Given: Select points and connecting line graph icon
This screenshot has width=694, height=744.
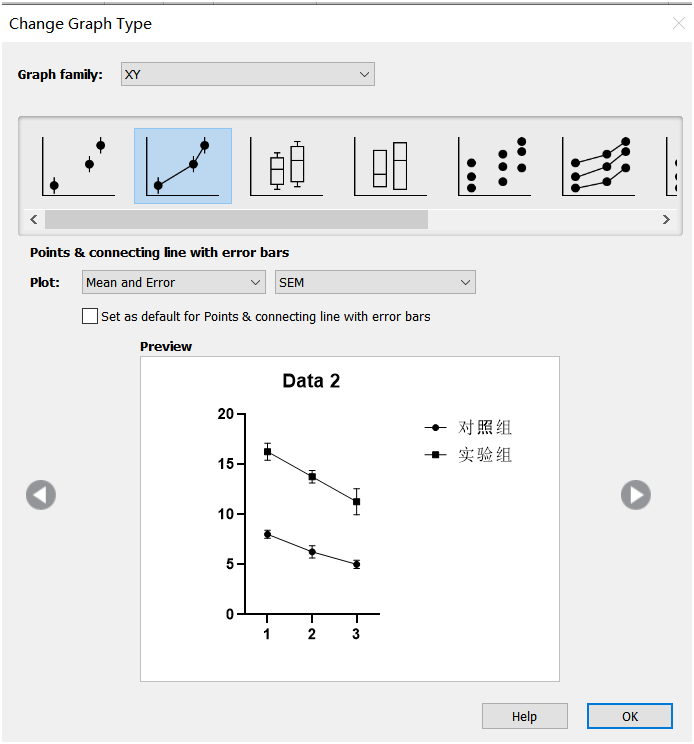Looking at the screenshot, I should (x=183, y=166).
